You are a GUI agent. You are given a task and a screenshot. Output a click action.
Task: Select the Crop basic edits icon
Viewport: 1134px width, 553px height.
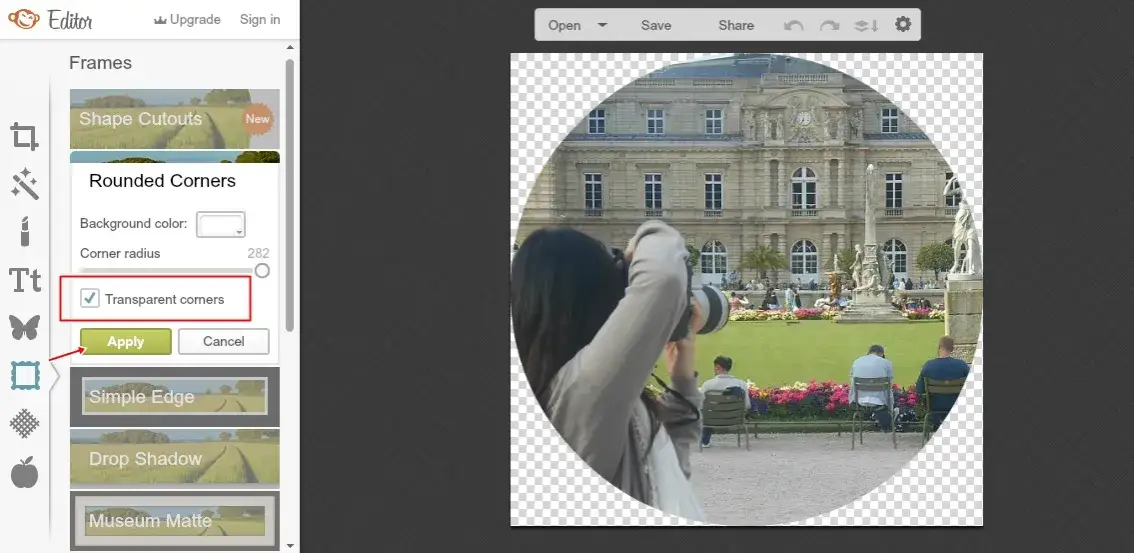point(25,137)
